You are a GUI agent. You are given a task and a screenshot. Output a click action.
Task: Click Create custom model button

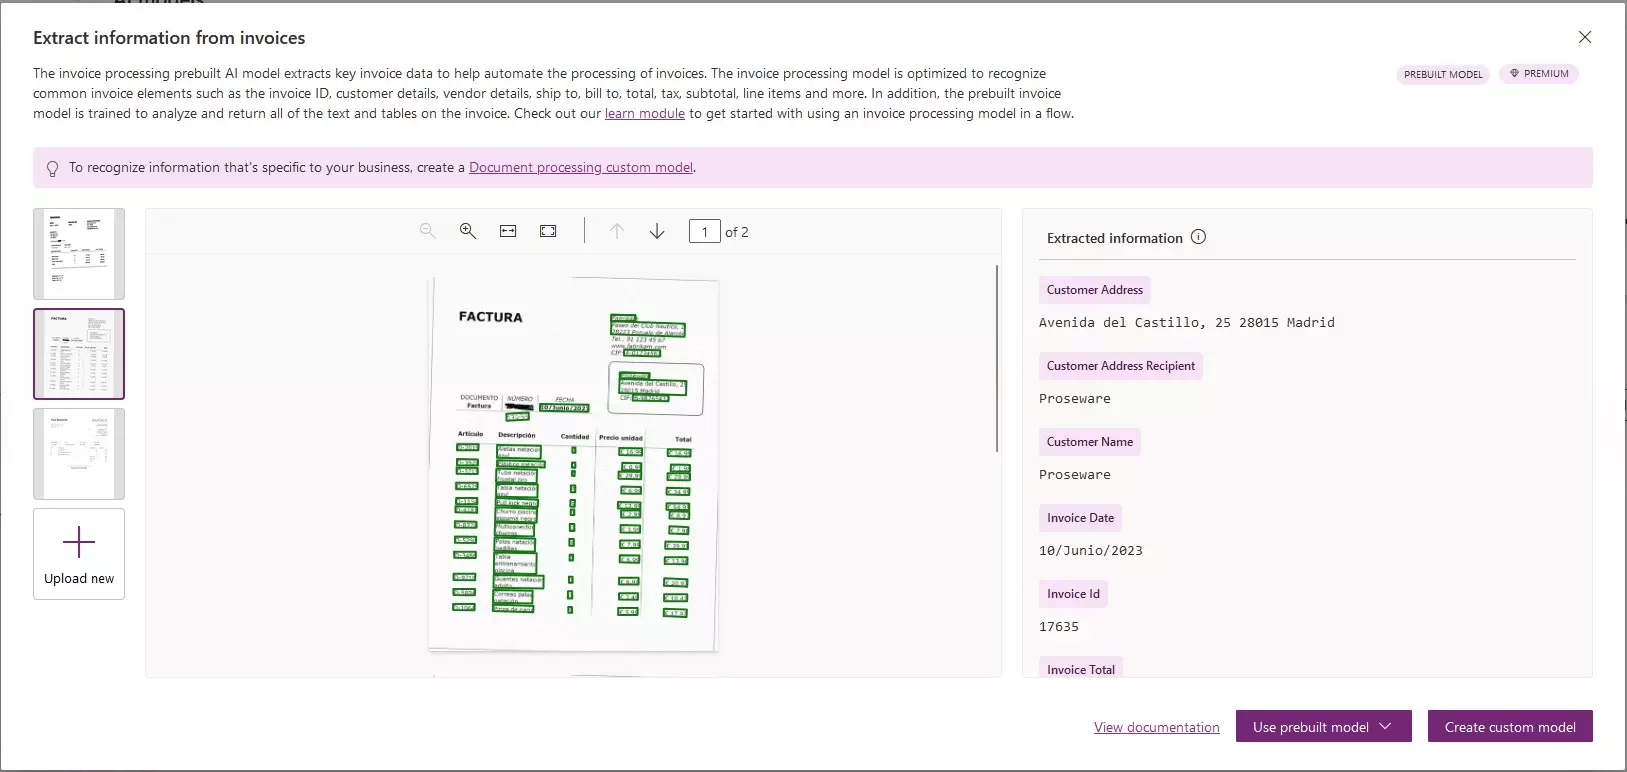pos(1510,726)
